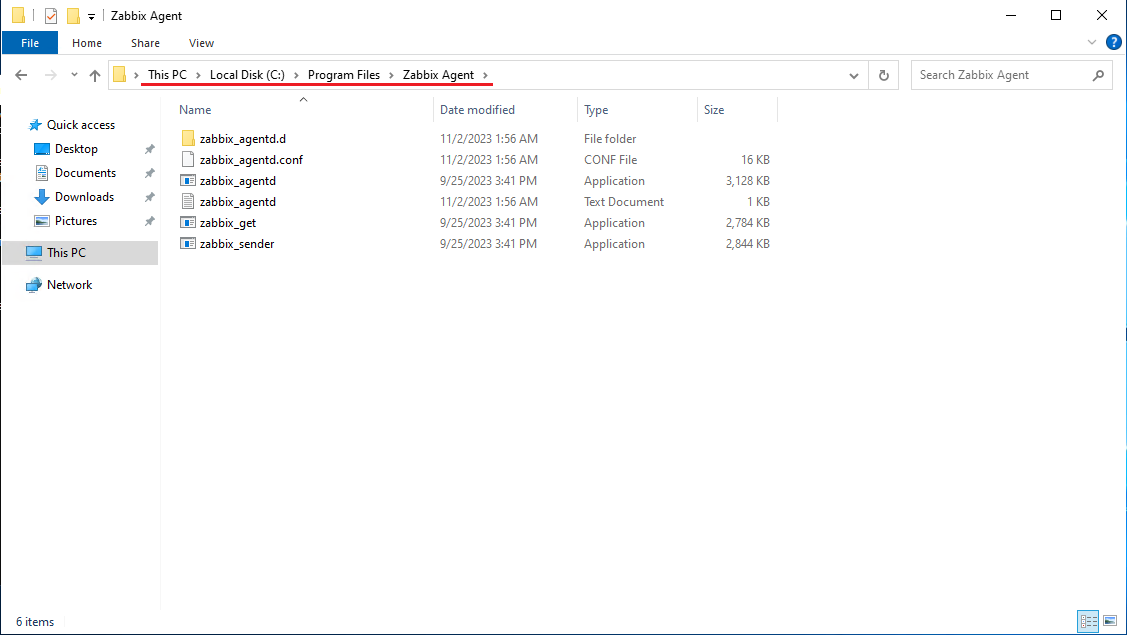This screenshot has width=1127, height=635.
Task: Open Pictures in the navigation pane
Action: click(x=75, y=221)
